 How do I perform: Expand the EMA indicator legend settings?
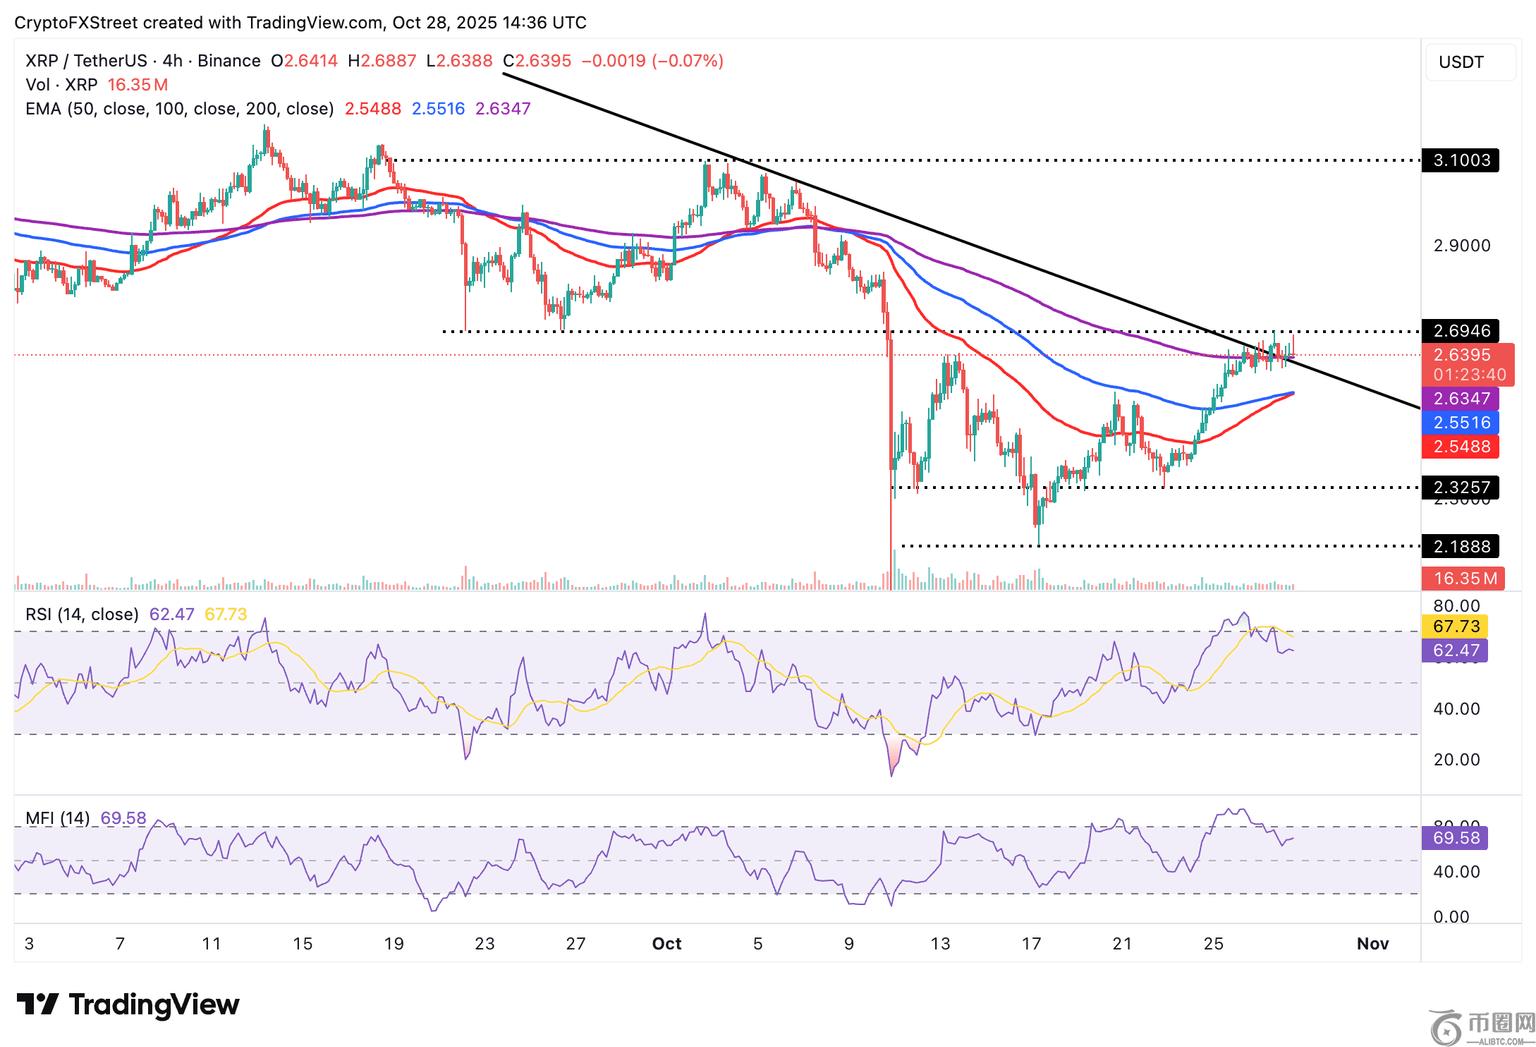180,108
